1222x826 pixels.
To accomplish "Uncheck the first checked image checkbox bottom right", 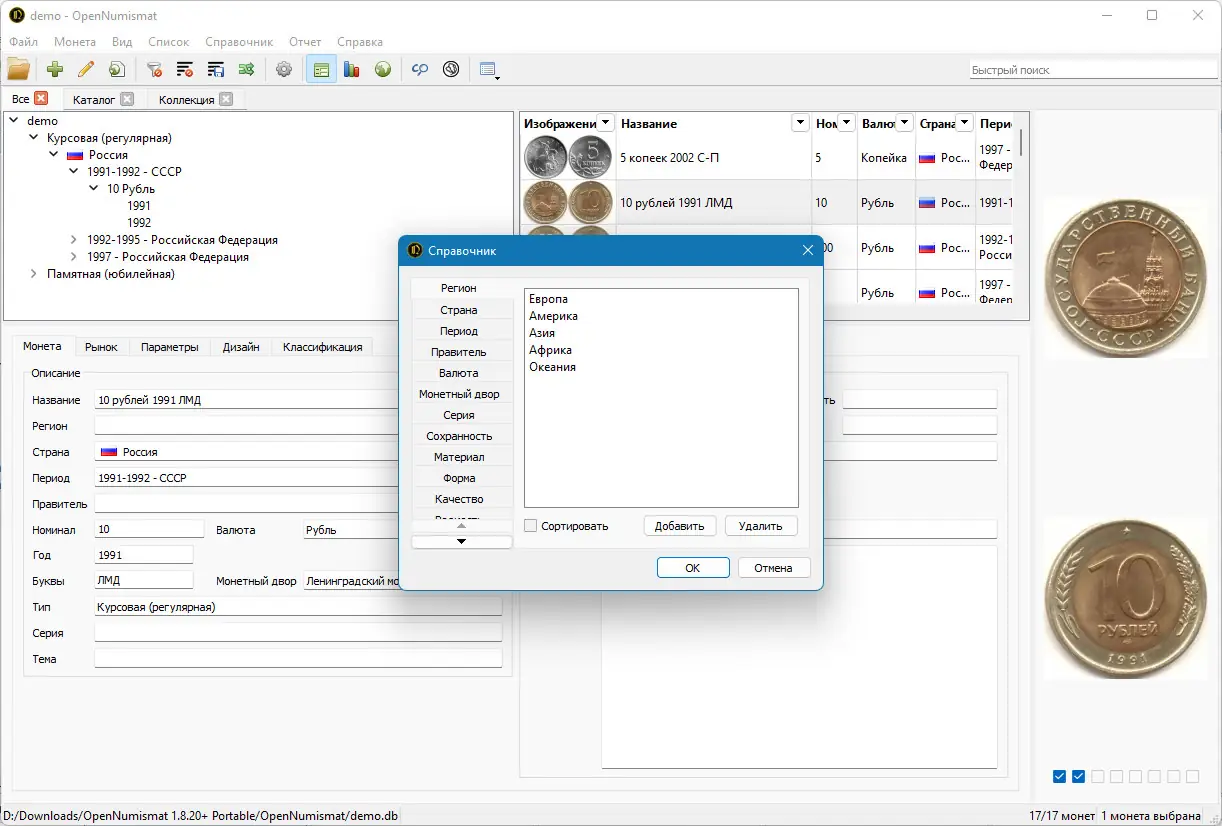I will (1059, 776).
